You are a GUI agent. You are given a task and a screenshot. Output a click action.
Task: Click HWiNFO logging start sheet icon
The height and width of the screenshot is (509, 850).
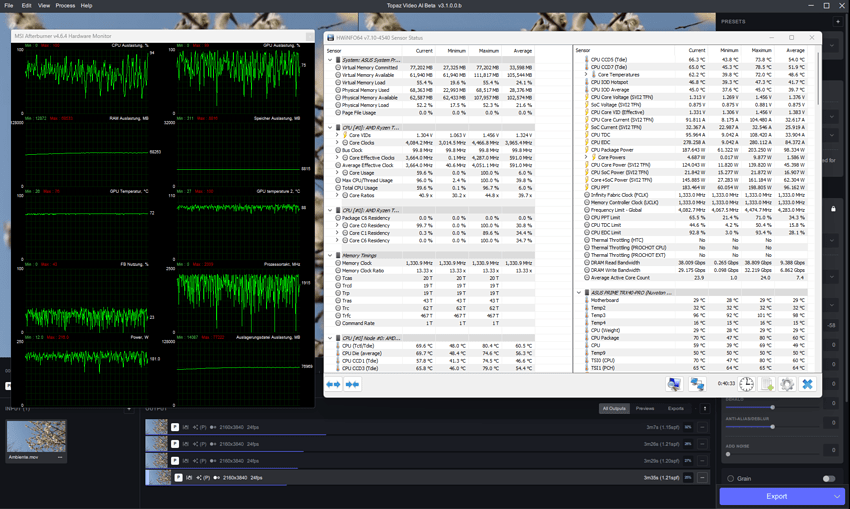click(767, 384)
